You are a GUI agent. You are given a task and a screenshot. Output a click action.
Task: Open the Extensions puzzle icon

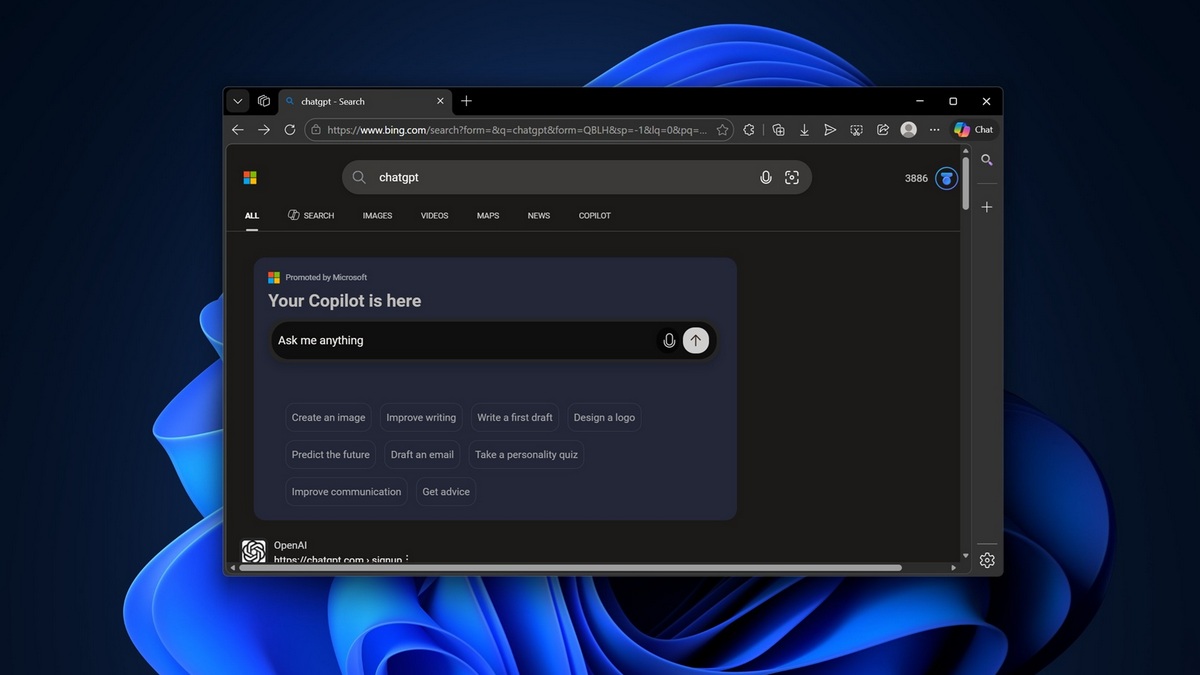click(x=749, y=130)
